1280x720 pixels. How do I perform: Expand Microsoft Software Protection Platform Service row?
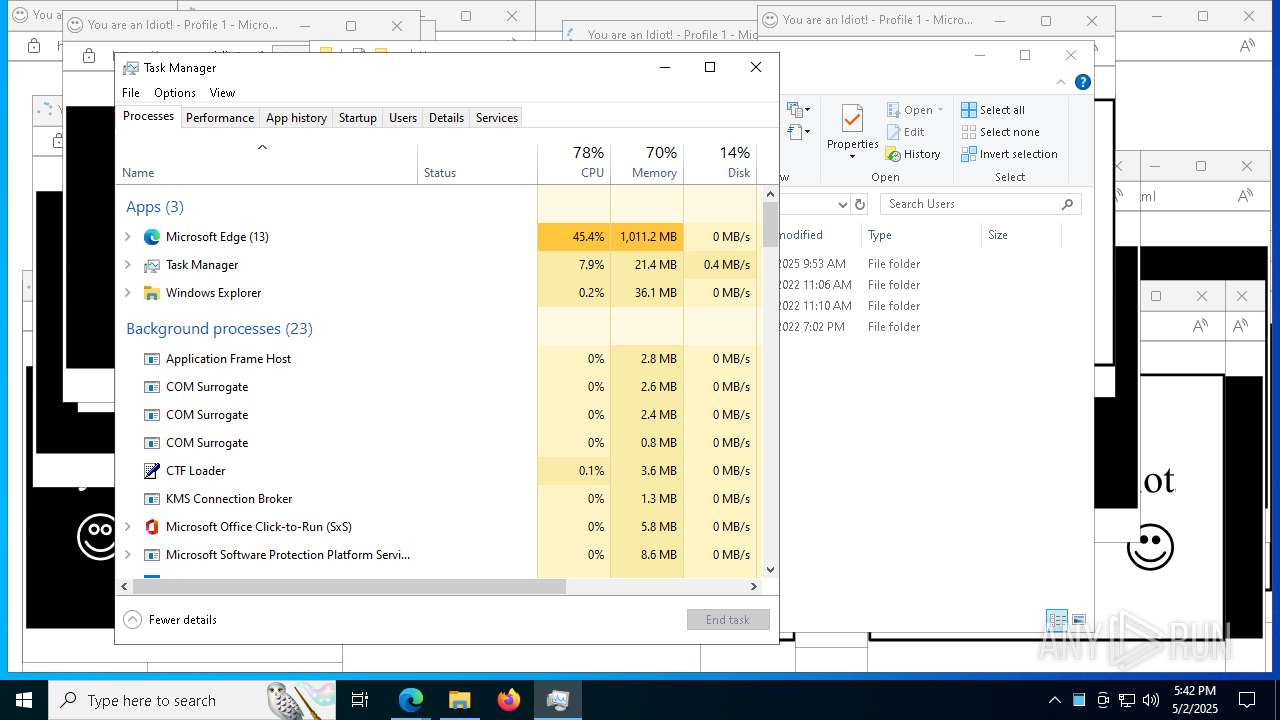pos(127,555)
